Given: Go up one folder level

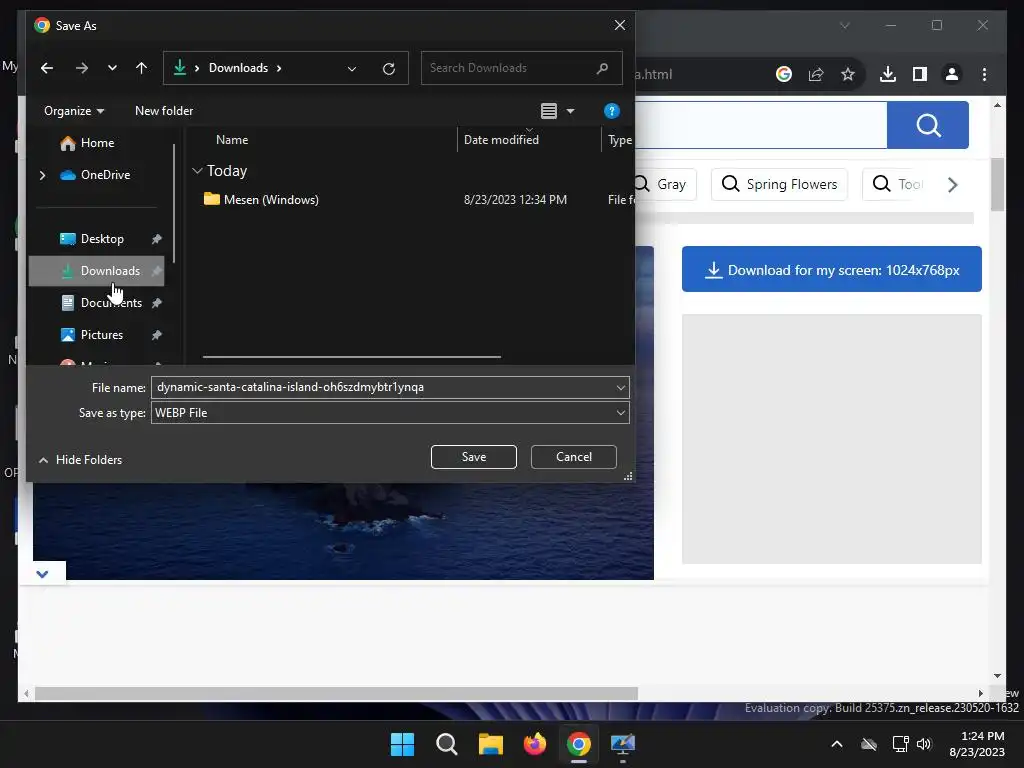Looking at the screenshot, I should click(x=141, y=68).
